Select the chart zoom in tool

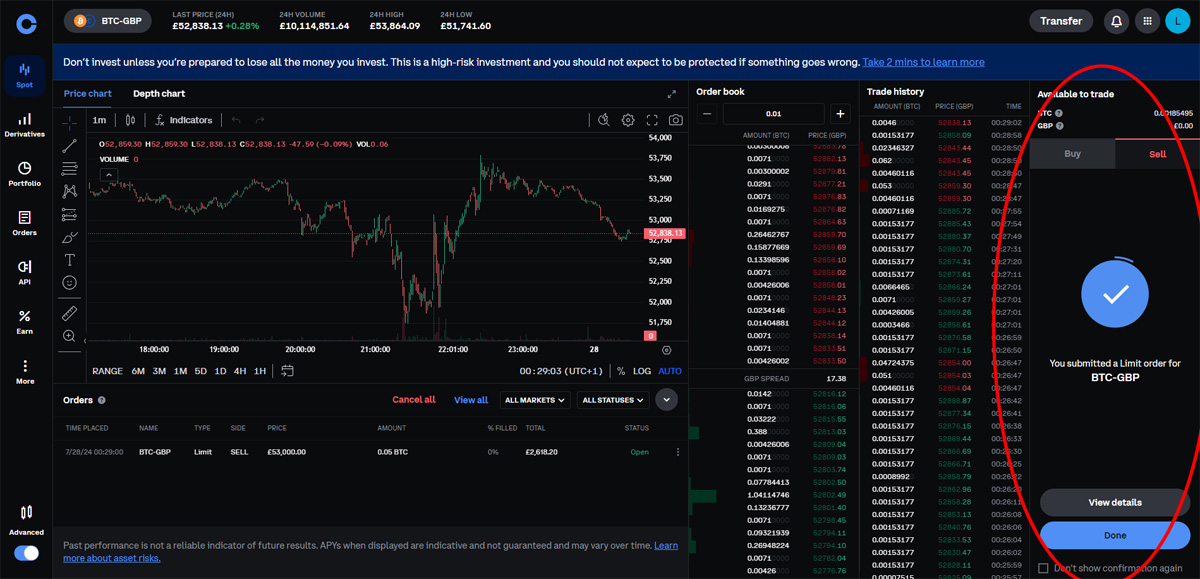point(69,336)
